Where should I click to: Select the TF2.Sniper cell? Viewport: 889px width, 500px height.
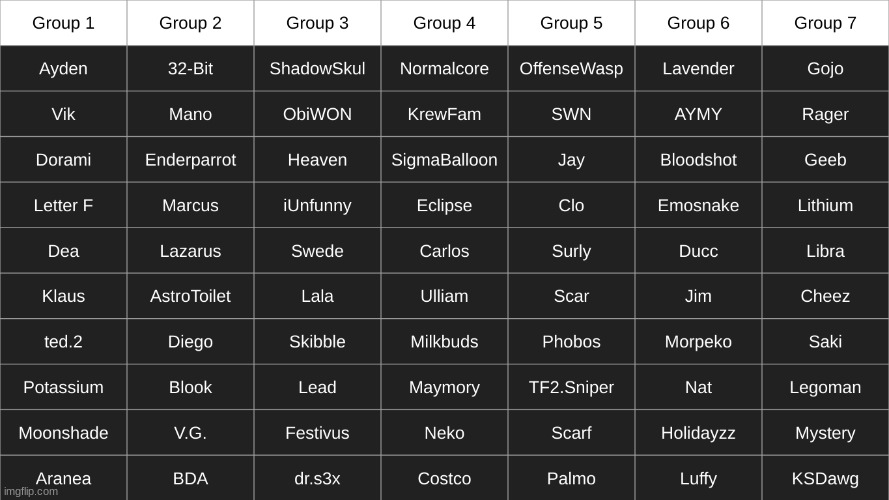point(571,388)
